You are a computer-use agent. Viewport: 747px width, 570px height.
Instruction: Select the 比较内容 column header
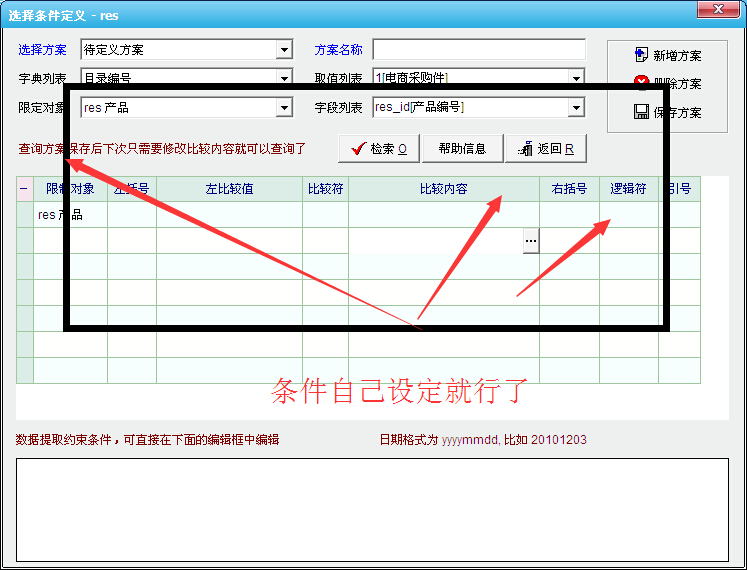point(444,188)
